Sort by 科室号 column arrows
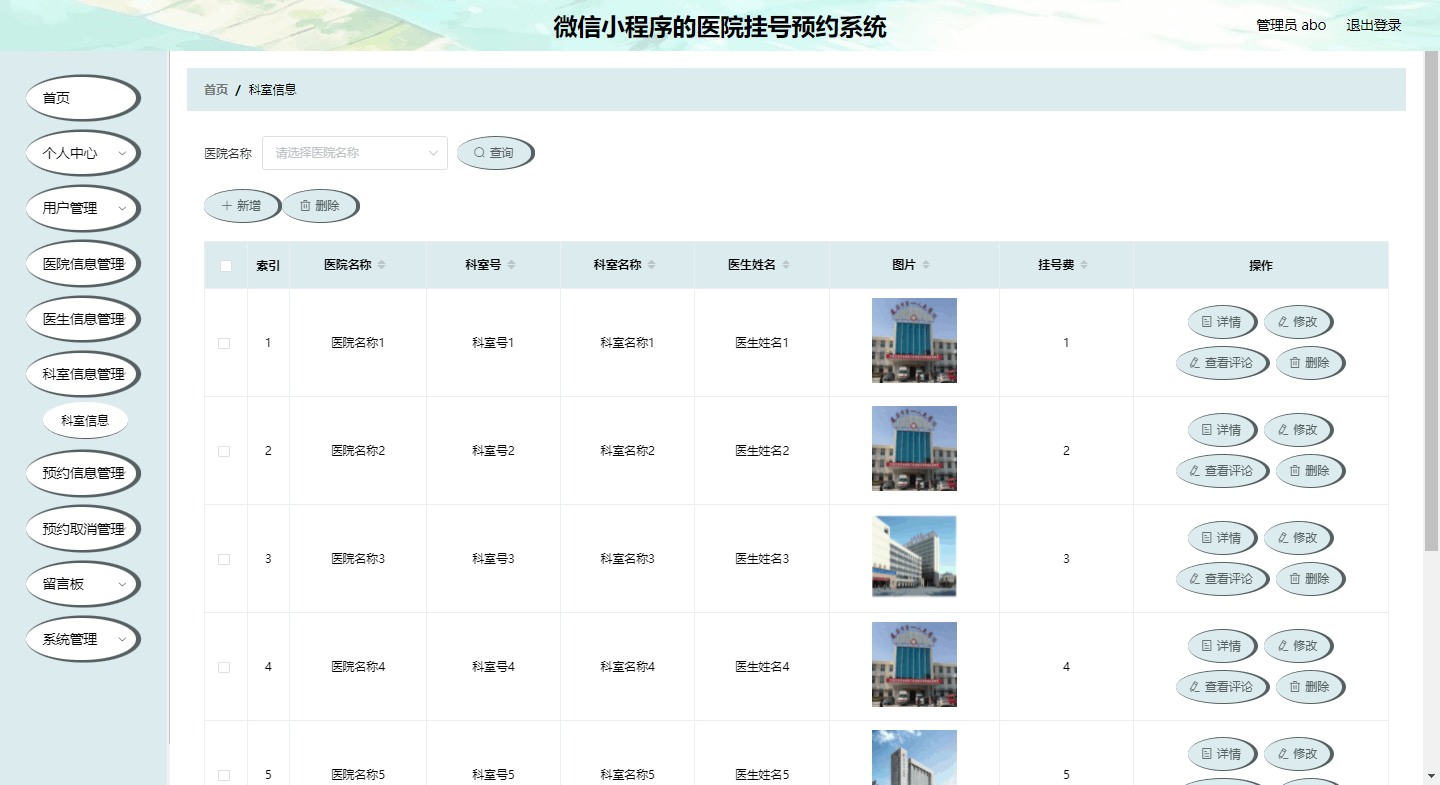The height and width of the screenshot is (785, 1440). tap(511, 265)
